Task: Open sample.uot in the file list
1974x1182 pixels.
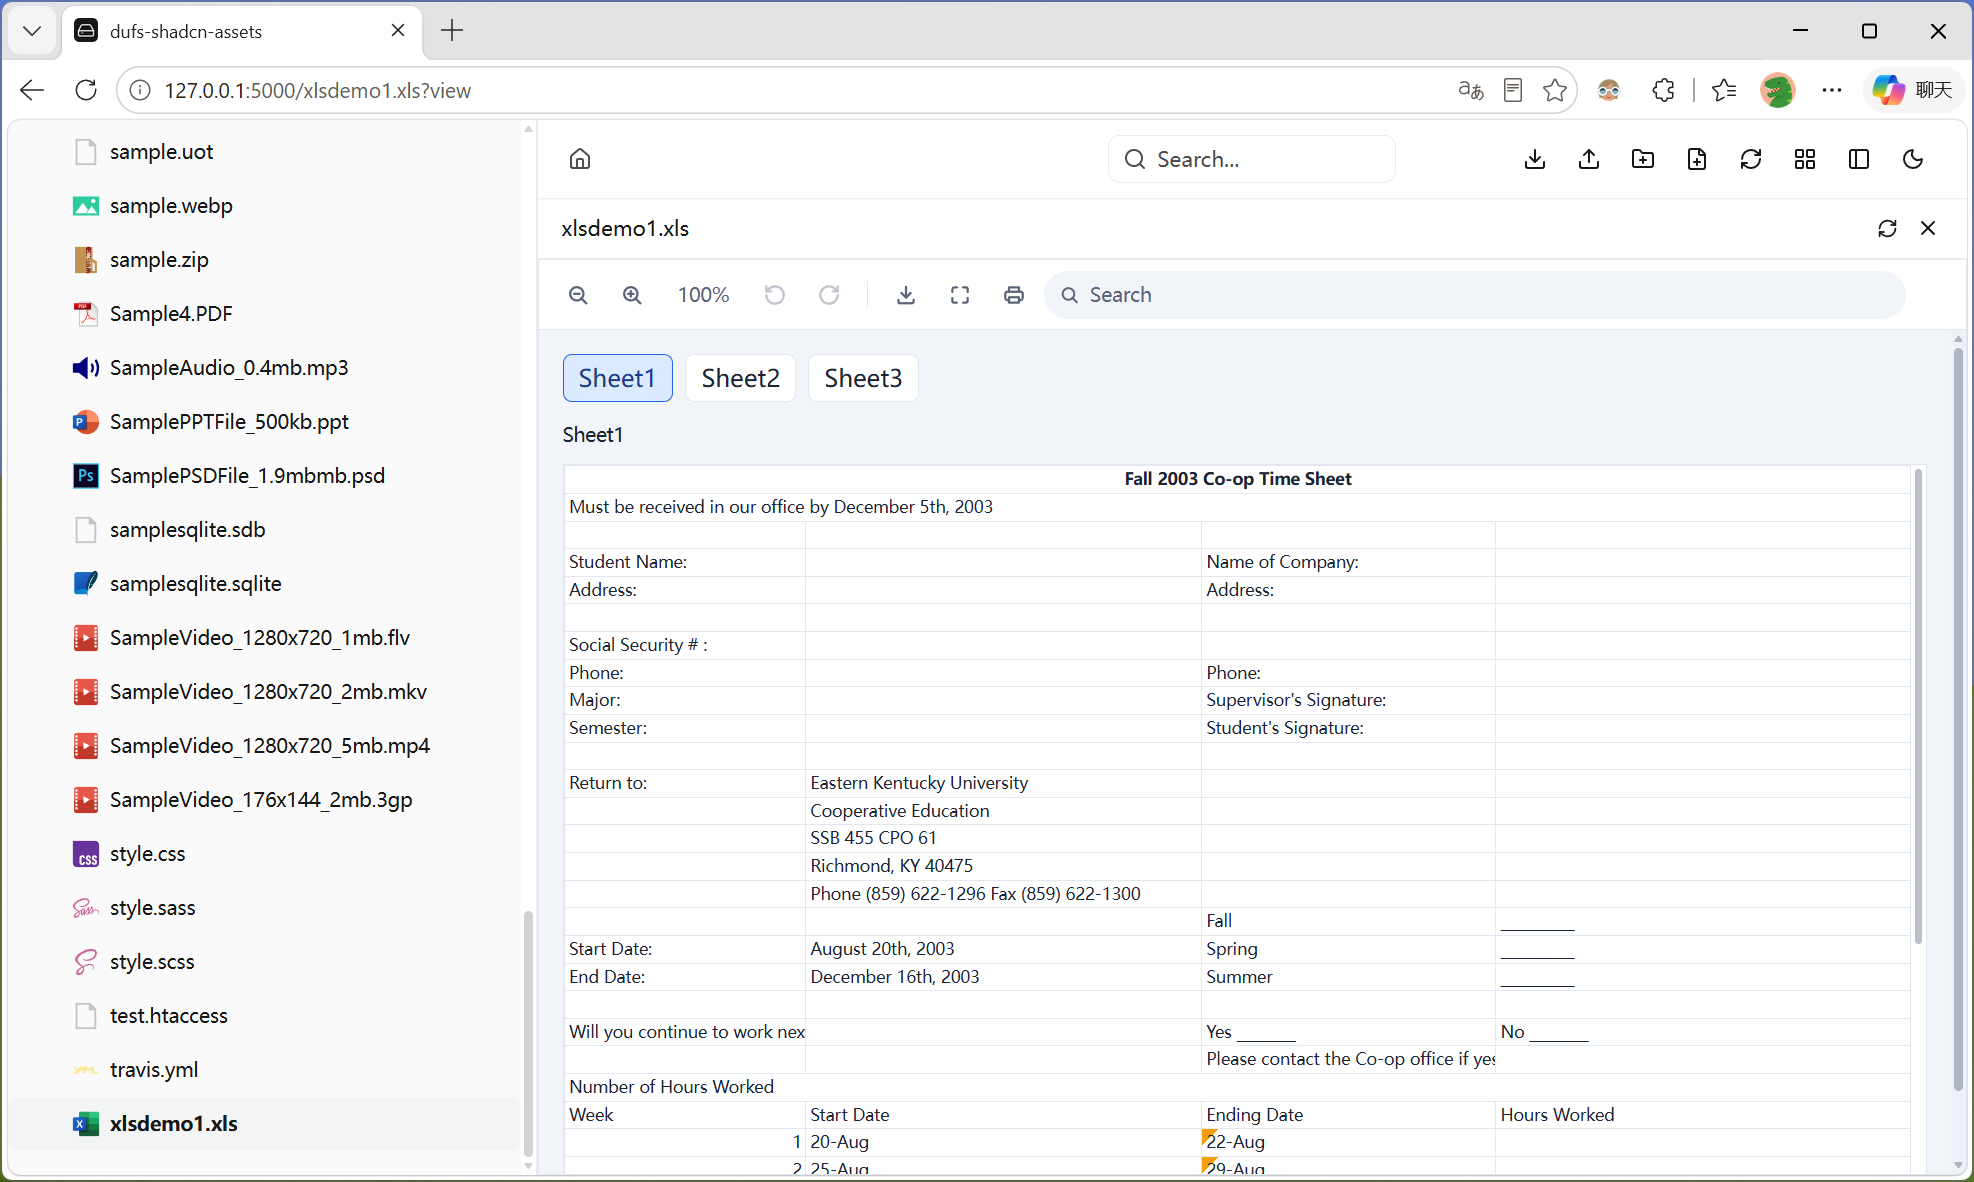Action: point(265,152)
